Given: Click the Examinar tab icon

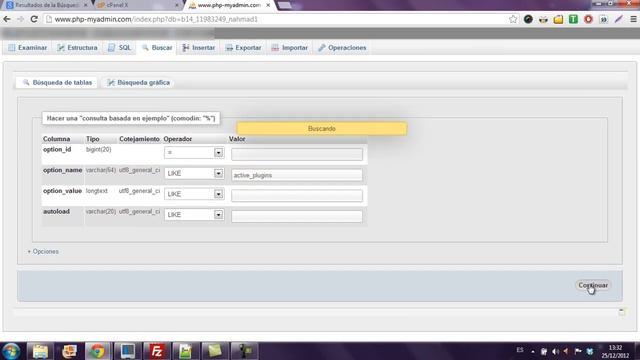Looking at the screenshot, I should point(12,48).
